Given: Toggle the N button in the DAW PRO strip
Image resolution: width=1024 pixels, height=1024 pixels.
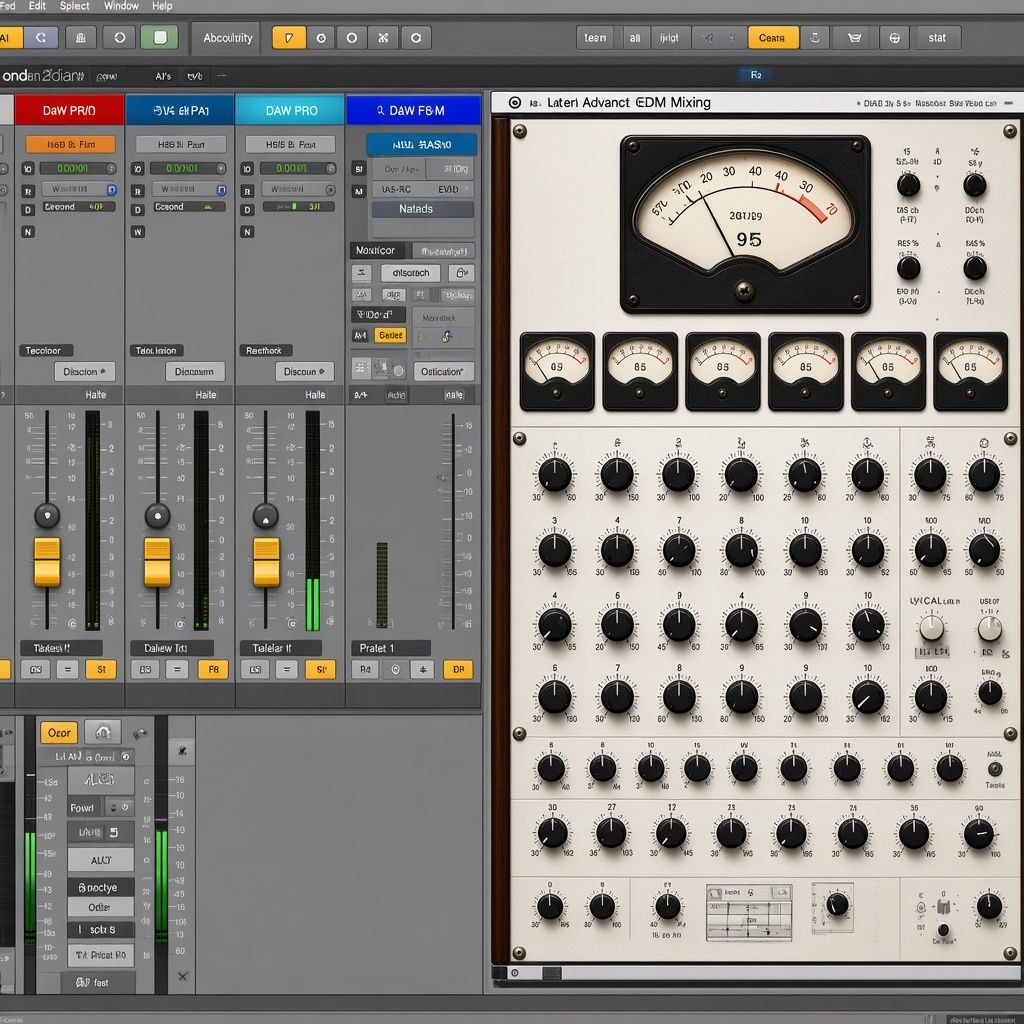Looking at the screenshot, I should point(247,232).
